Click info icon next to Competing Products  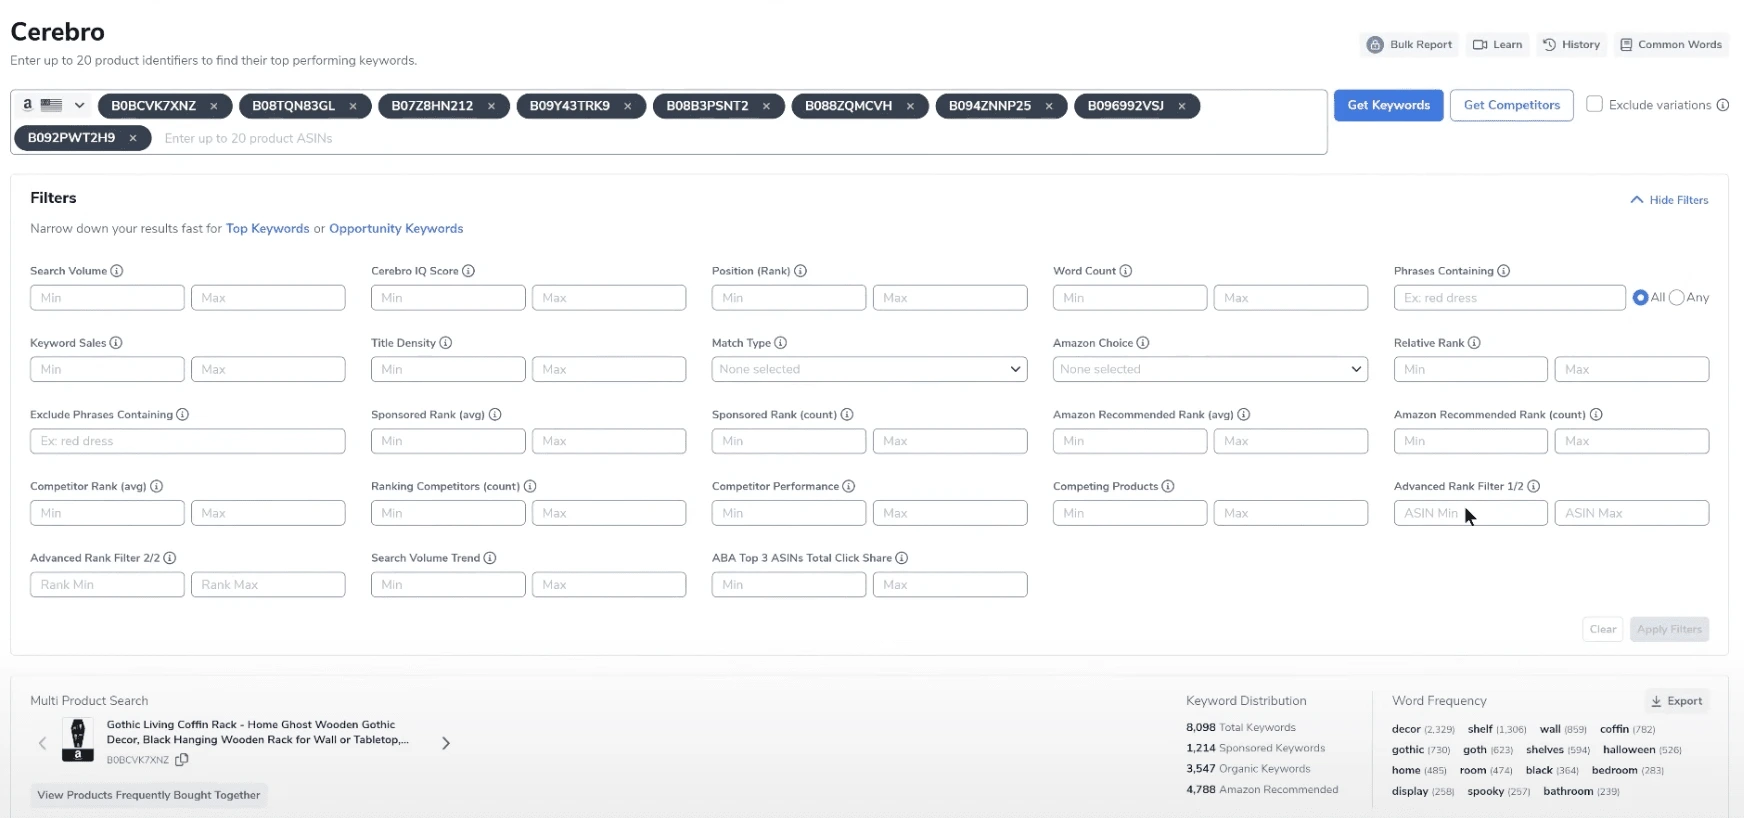point(1168,486)
